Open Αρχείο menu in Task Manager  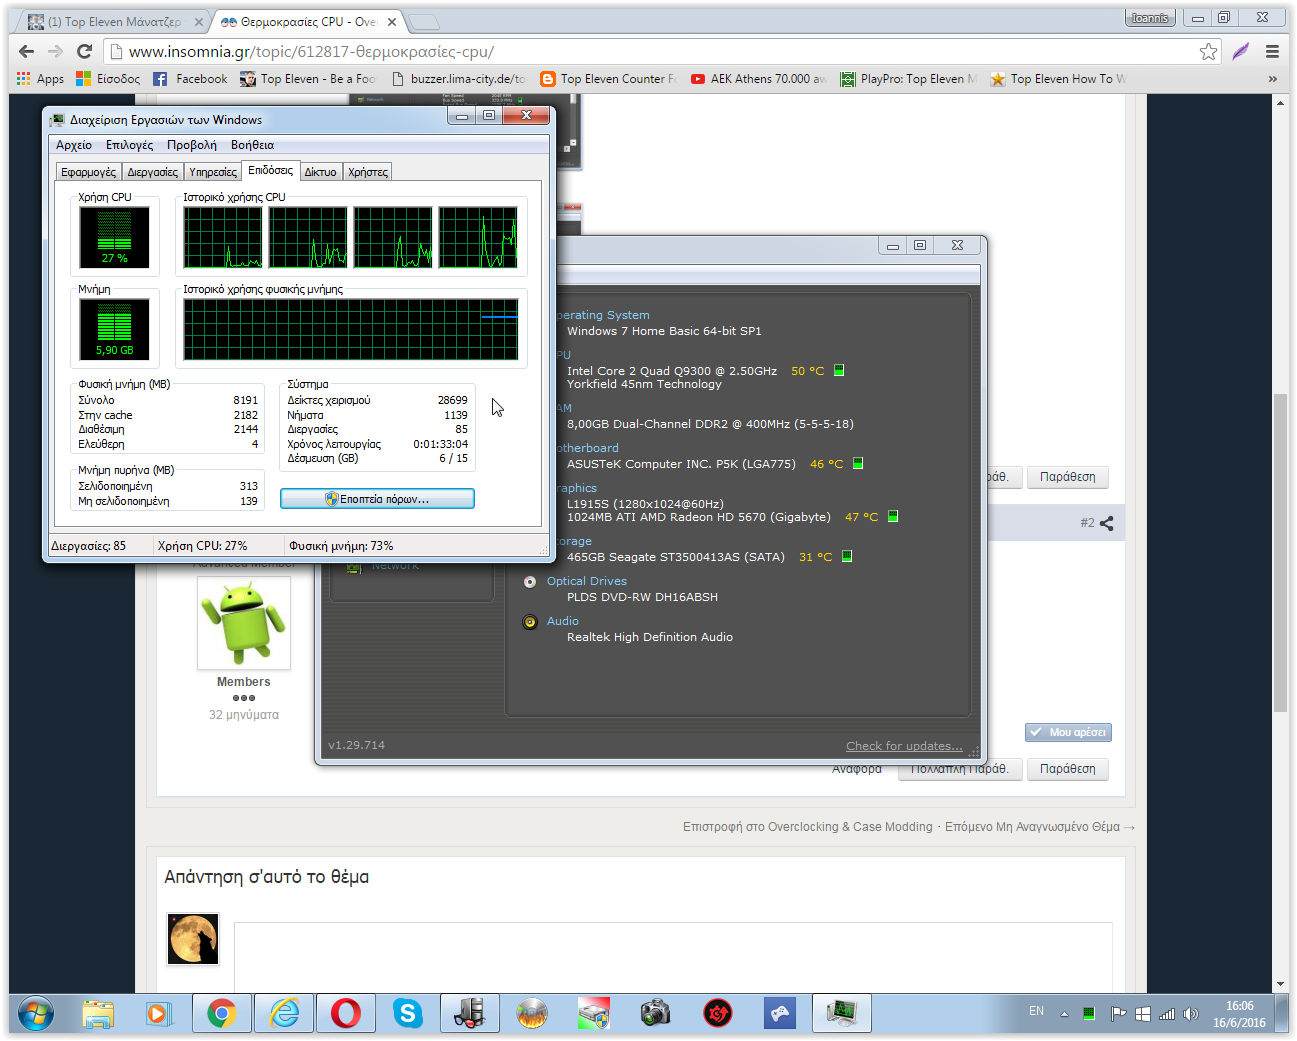74,145
